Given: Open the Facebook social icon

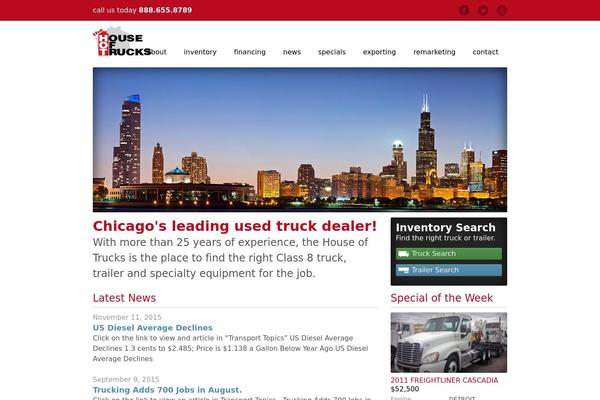Looking at the screenshot, I should pos(464,10).
